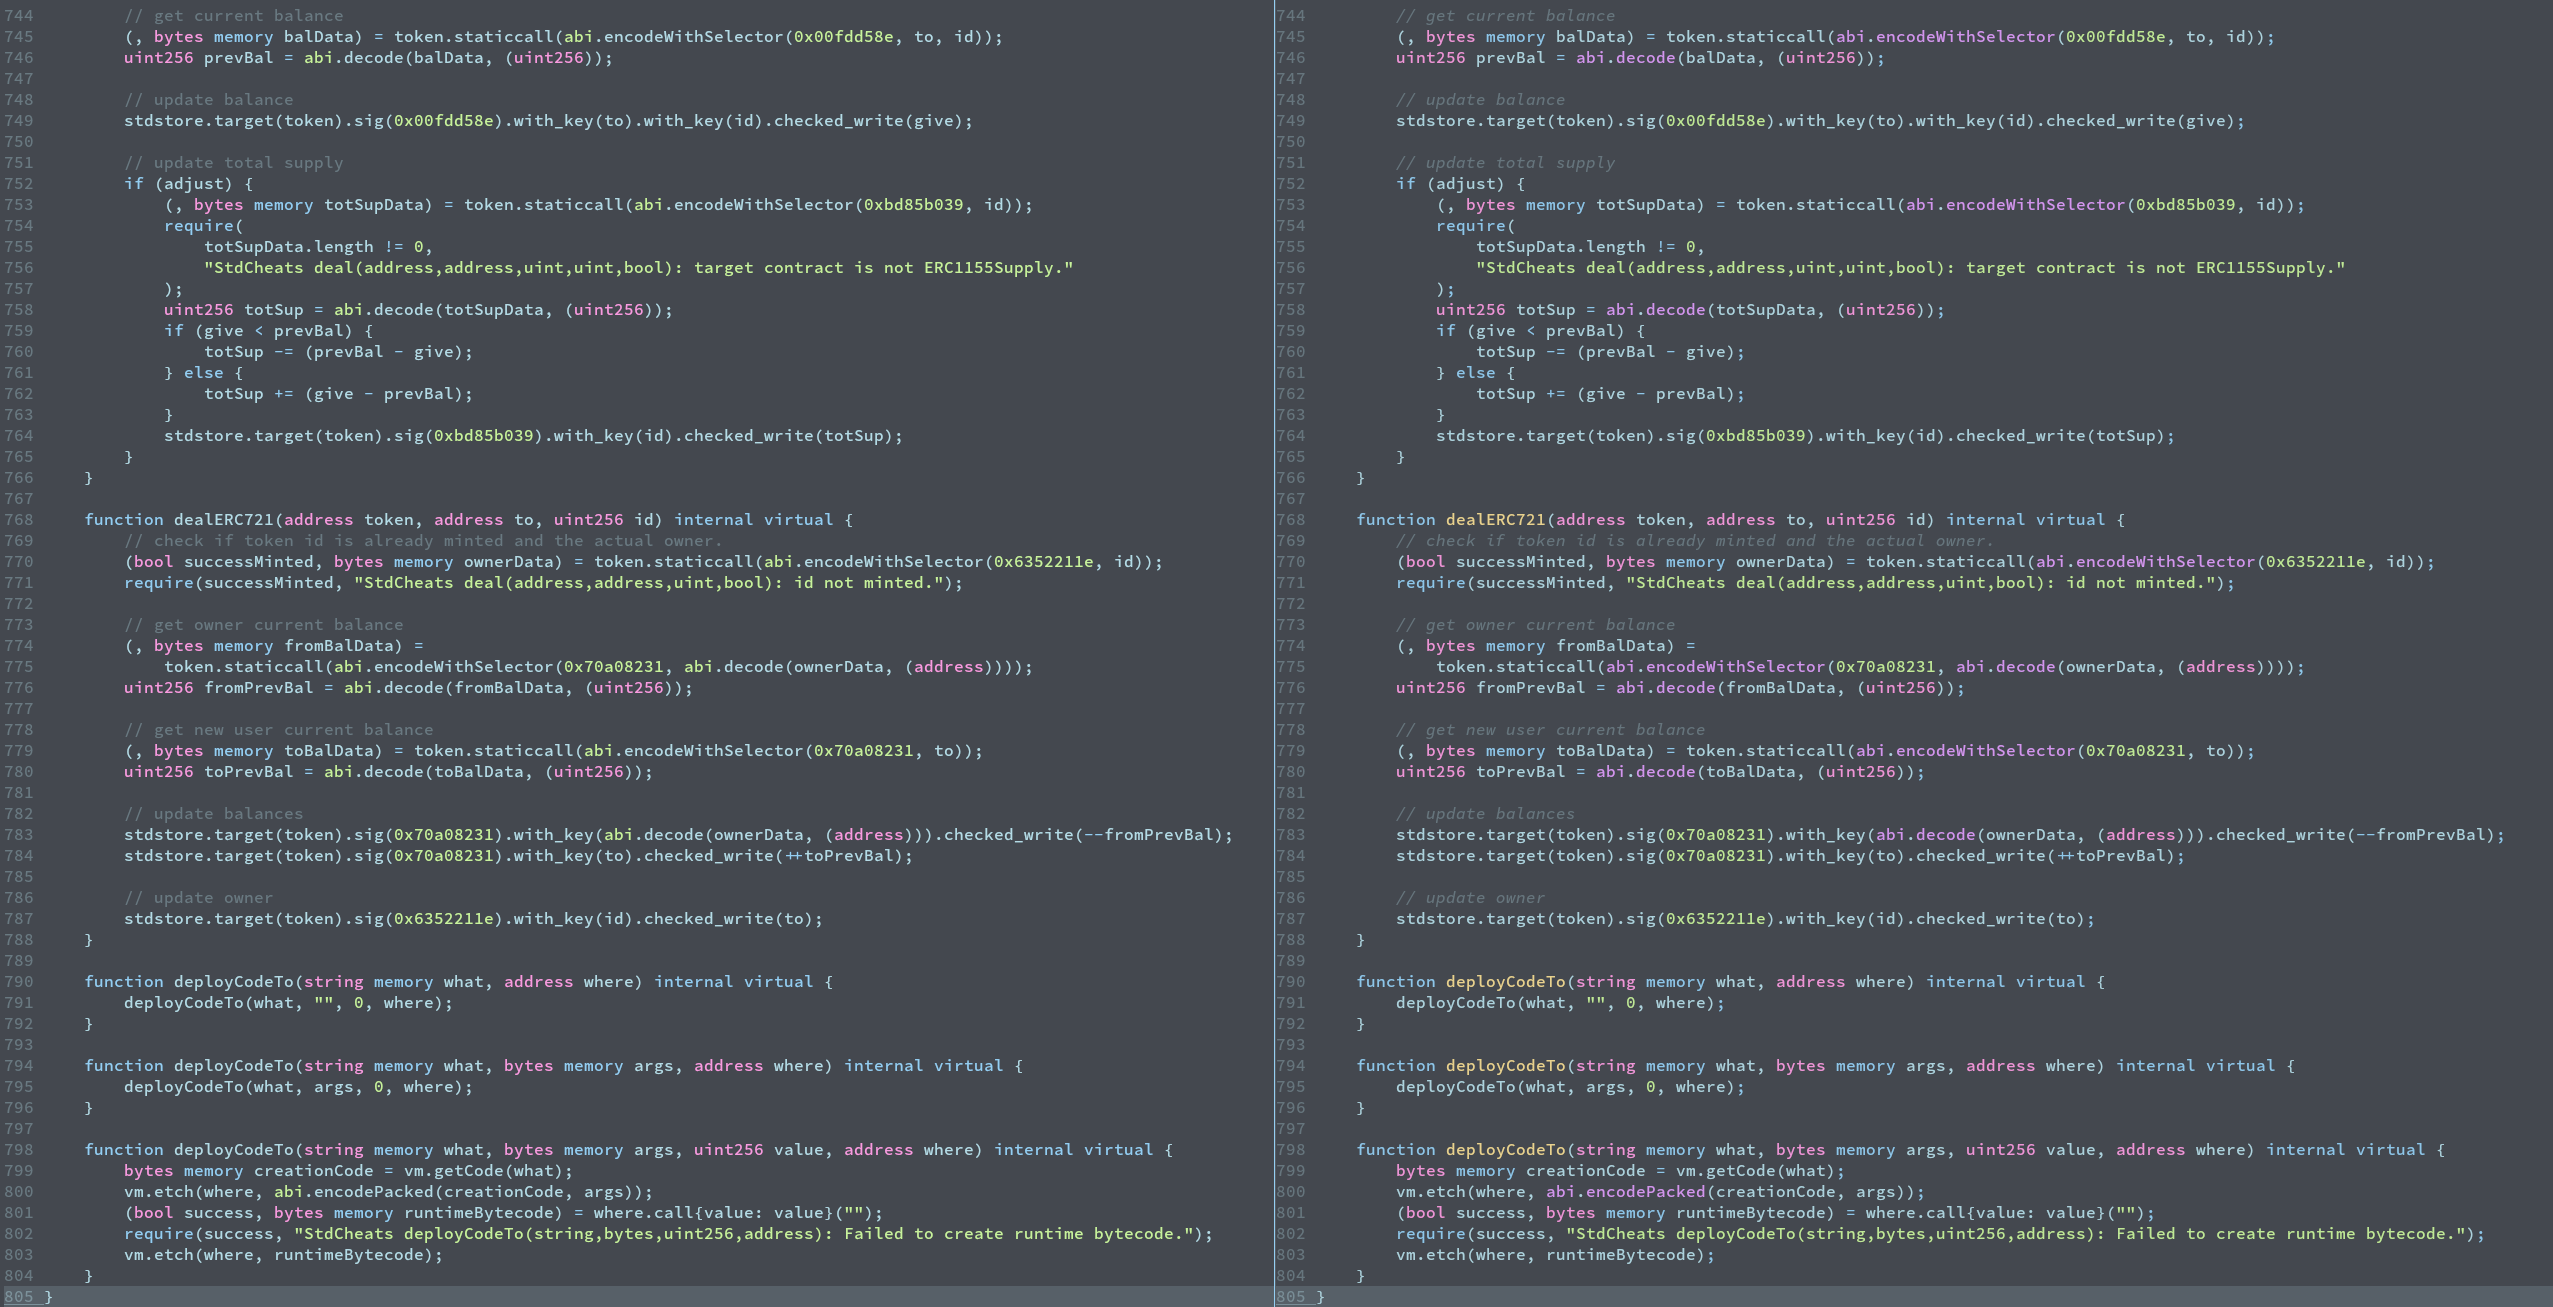Click '// get new user current balance' left pane

click(279, 730)
